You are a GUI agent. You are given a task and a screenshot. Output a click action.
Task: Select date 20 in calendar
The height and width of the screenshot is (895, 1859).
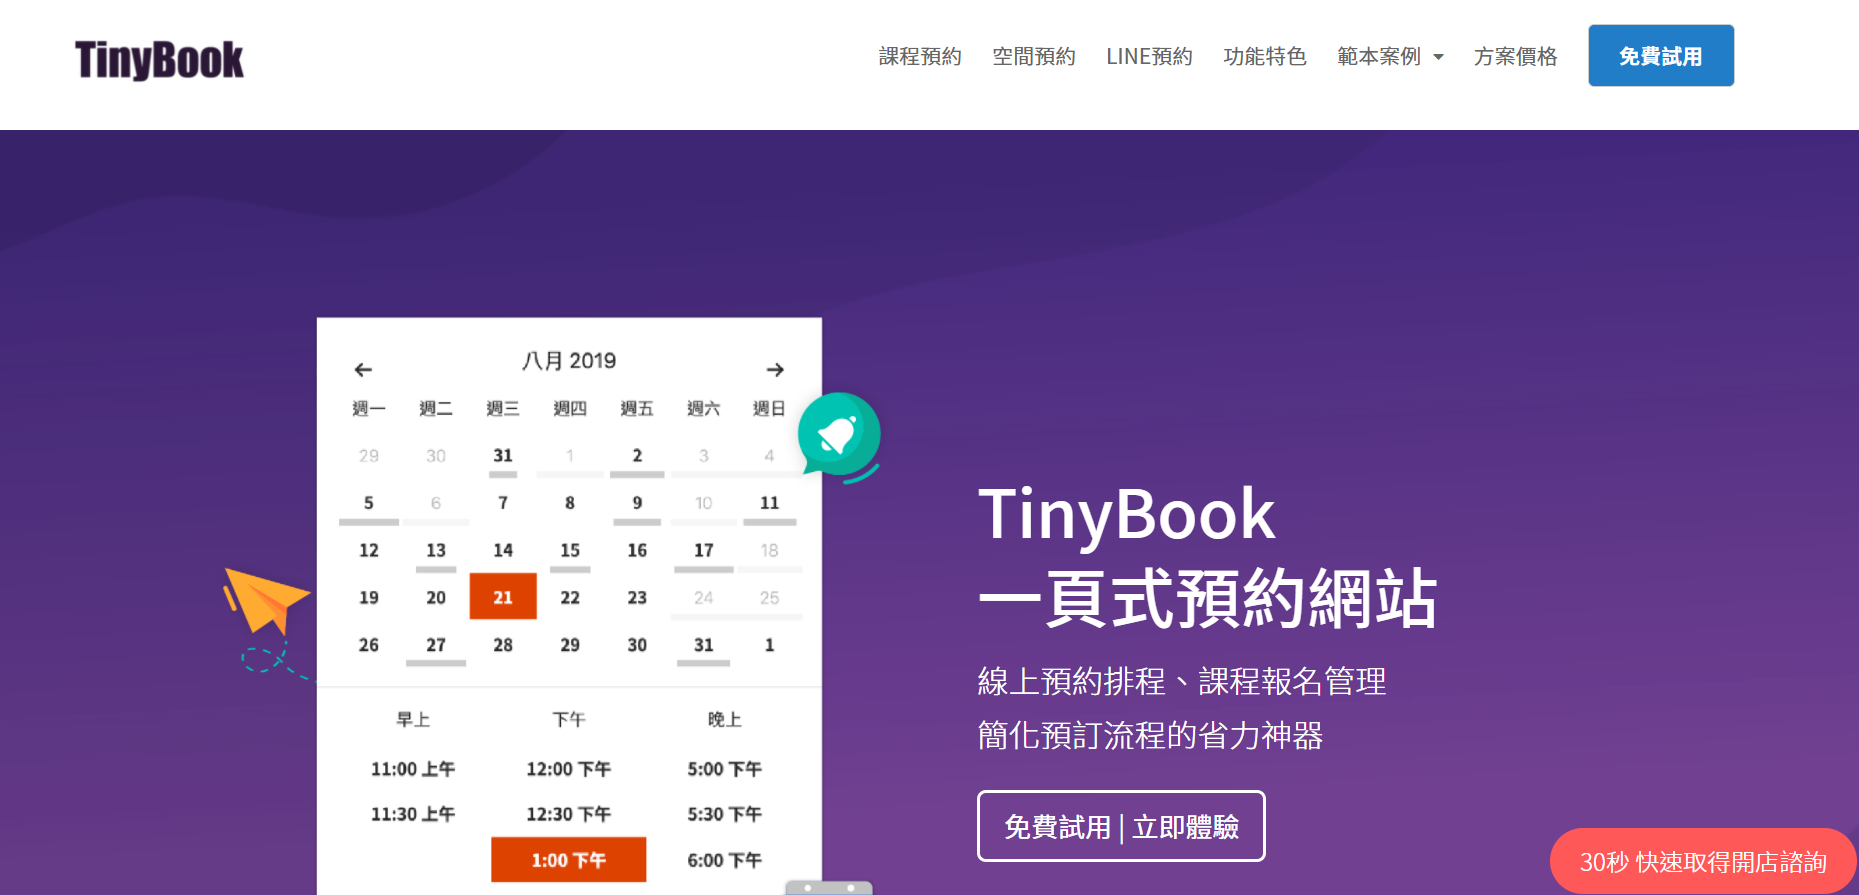[436, 597]
